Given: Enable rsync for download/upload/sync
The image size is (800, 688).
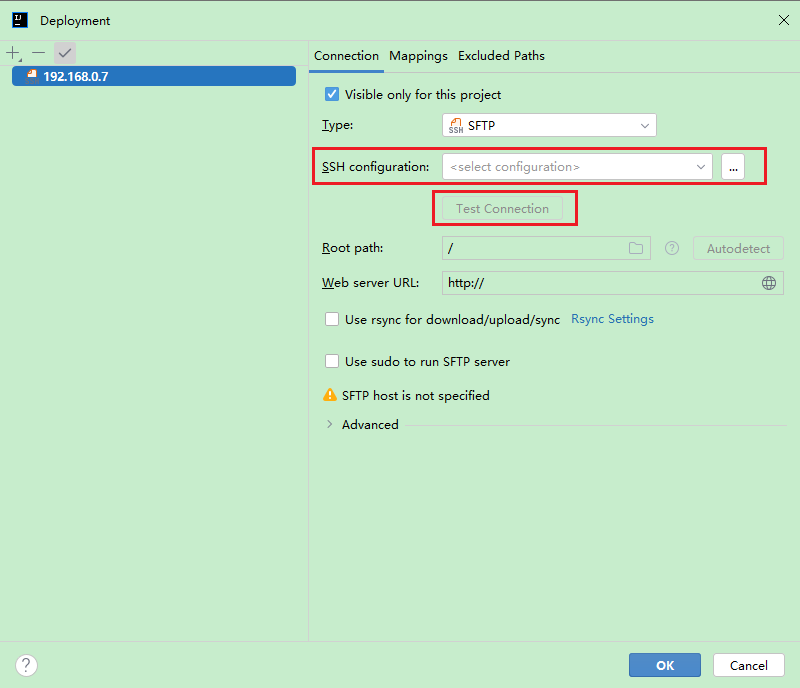Looking at the screenshot, I should coord(332,320).
